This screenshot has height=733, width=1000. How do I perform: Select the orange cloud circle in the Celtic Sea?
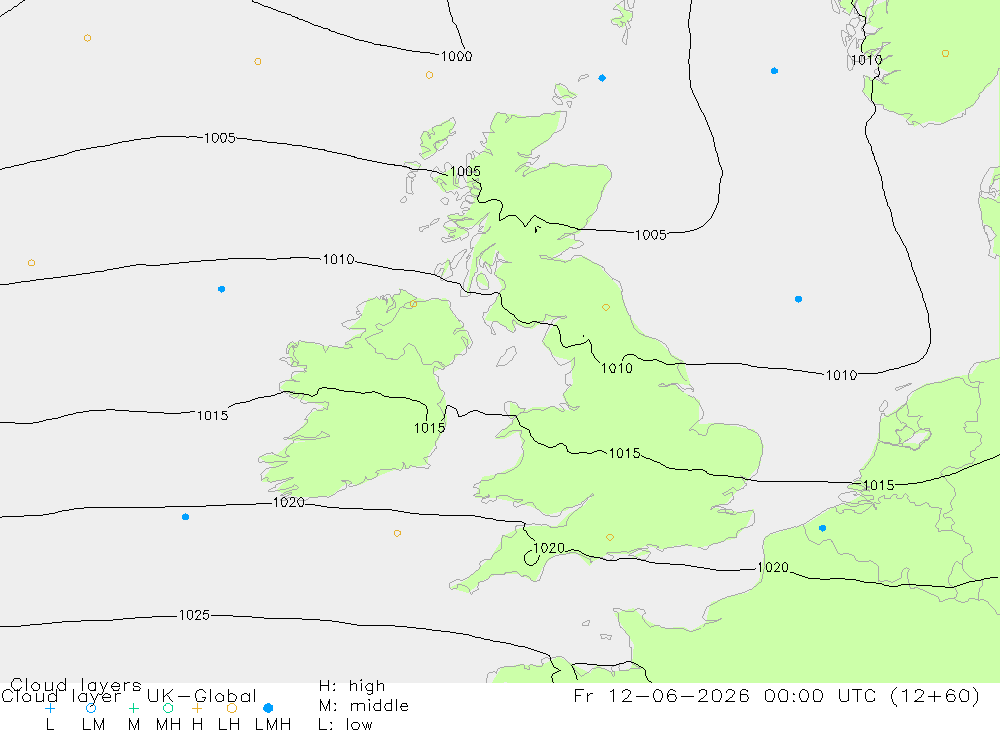pyautogui.click(x=397, y=533)
